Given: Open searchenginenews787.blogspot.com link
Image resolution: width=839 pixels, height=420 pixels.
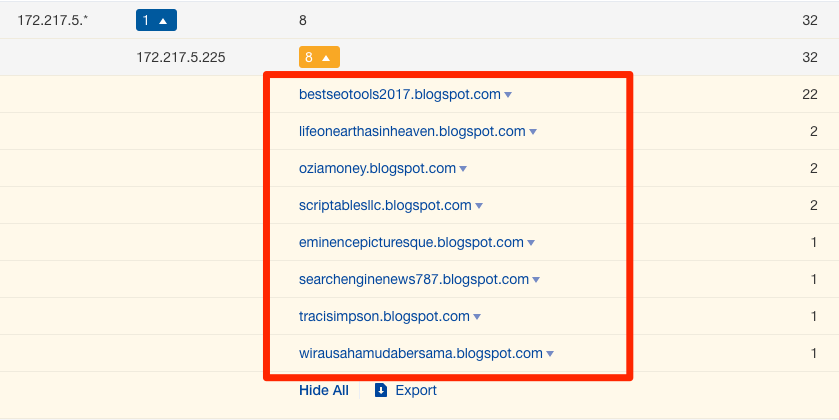Looking at the screenshot, I should (414, 279).
